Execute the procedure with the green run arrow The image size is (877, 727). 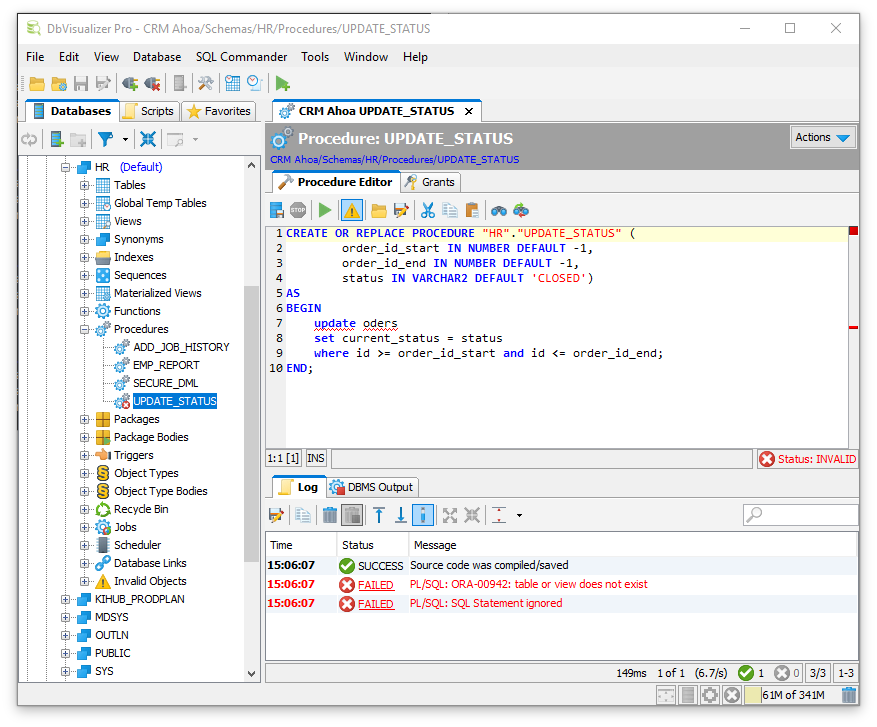(x=324, y=210)
